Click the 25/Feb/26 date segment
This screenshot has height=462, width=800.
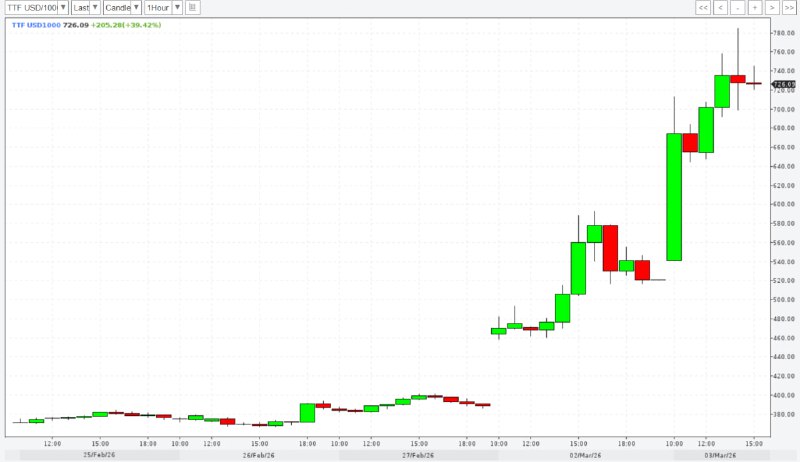point(99,455)
